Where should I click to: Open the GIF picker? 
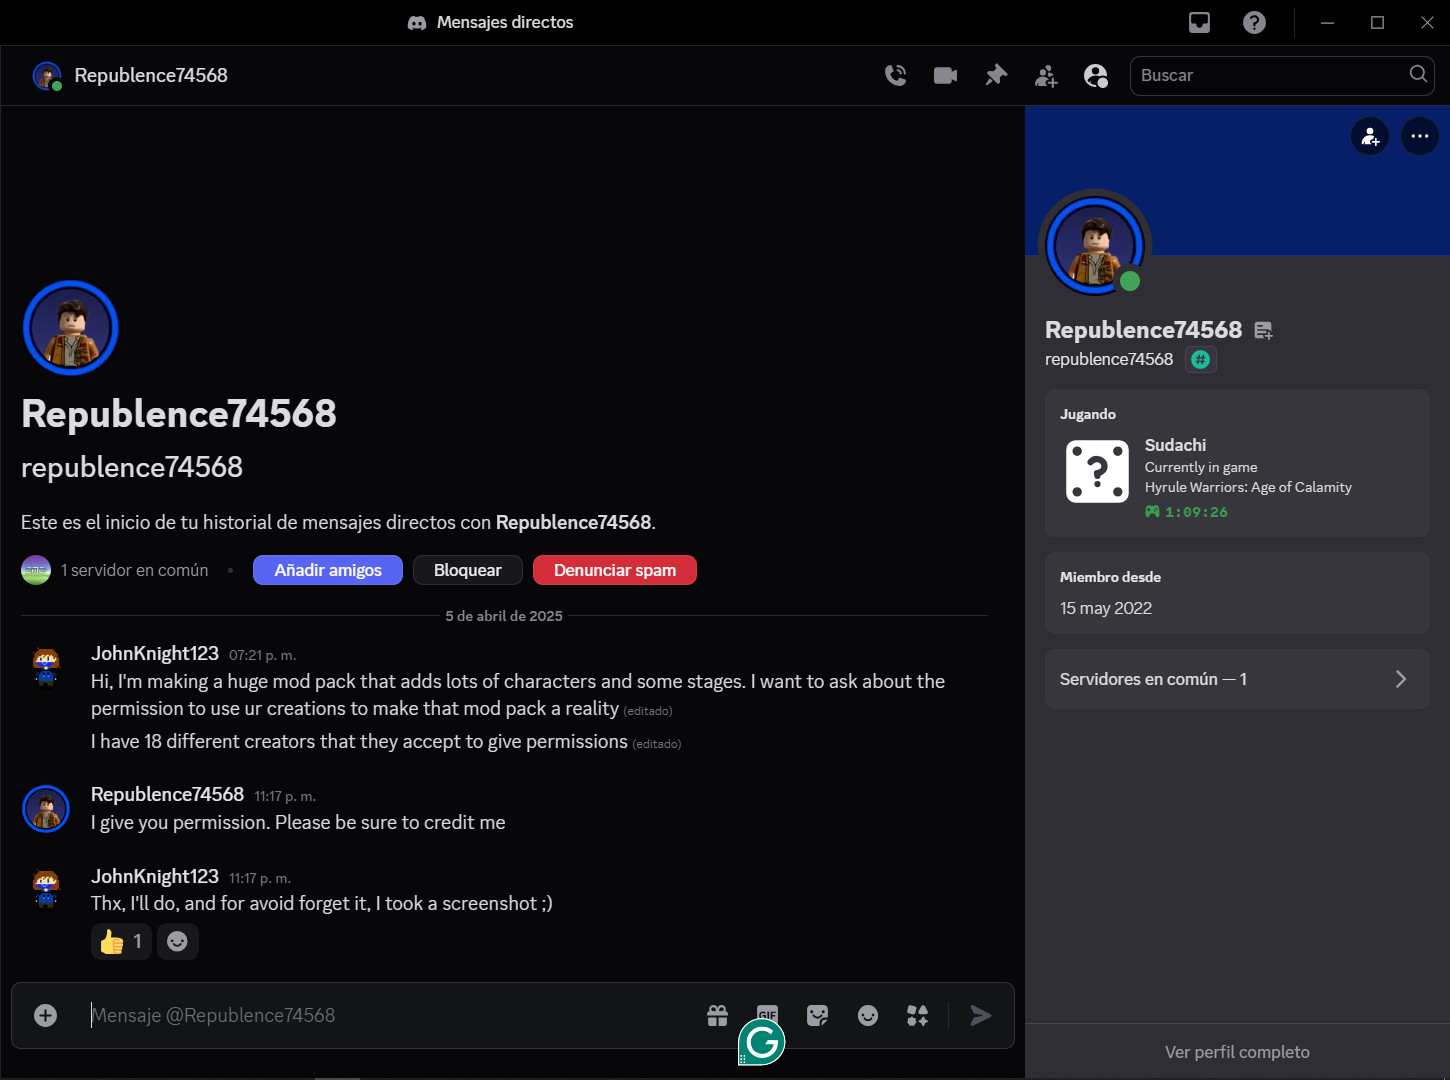(767, 1011)
